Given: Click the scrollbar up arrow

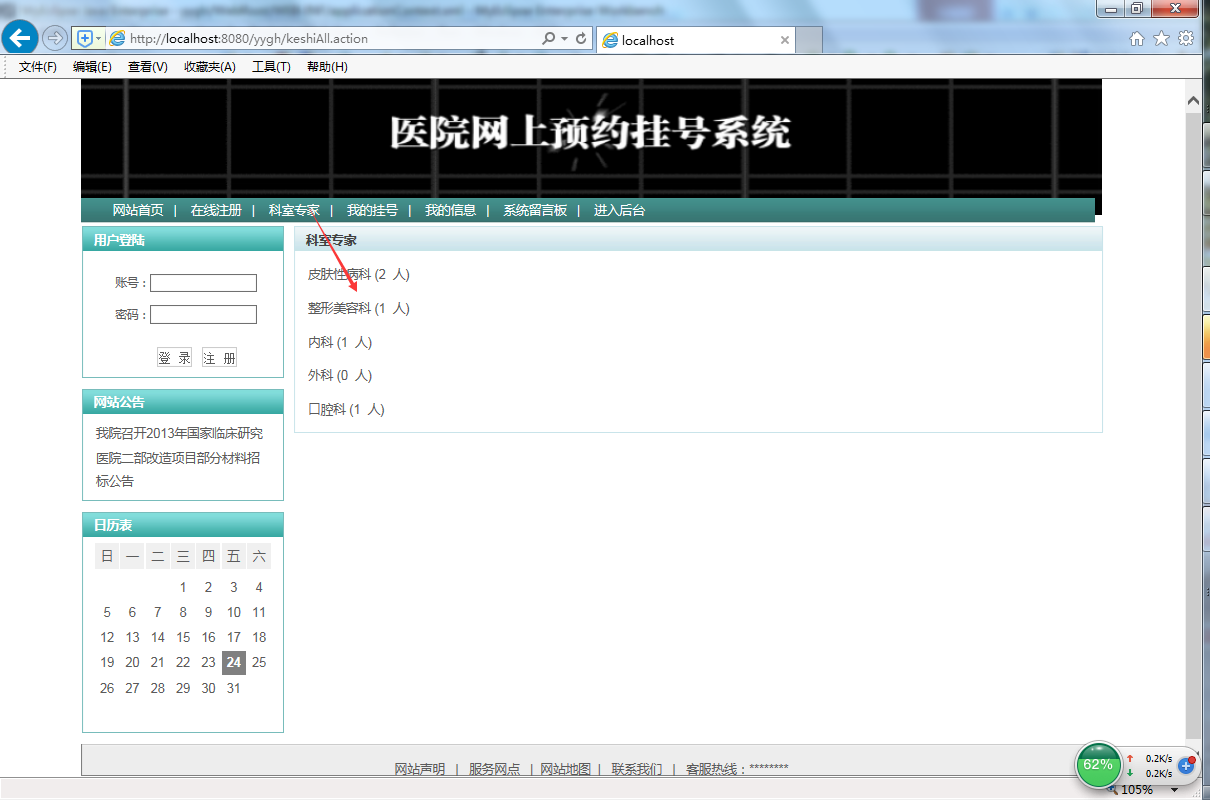Looking at the screenshot, I should (1192, 101).
